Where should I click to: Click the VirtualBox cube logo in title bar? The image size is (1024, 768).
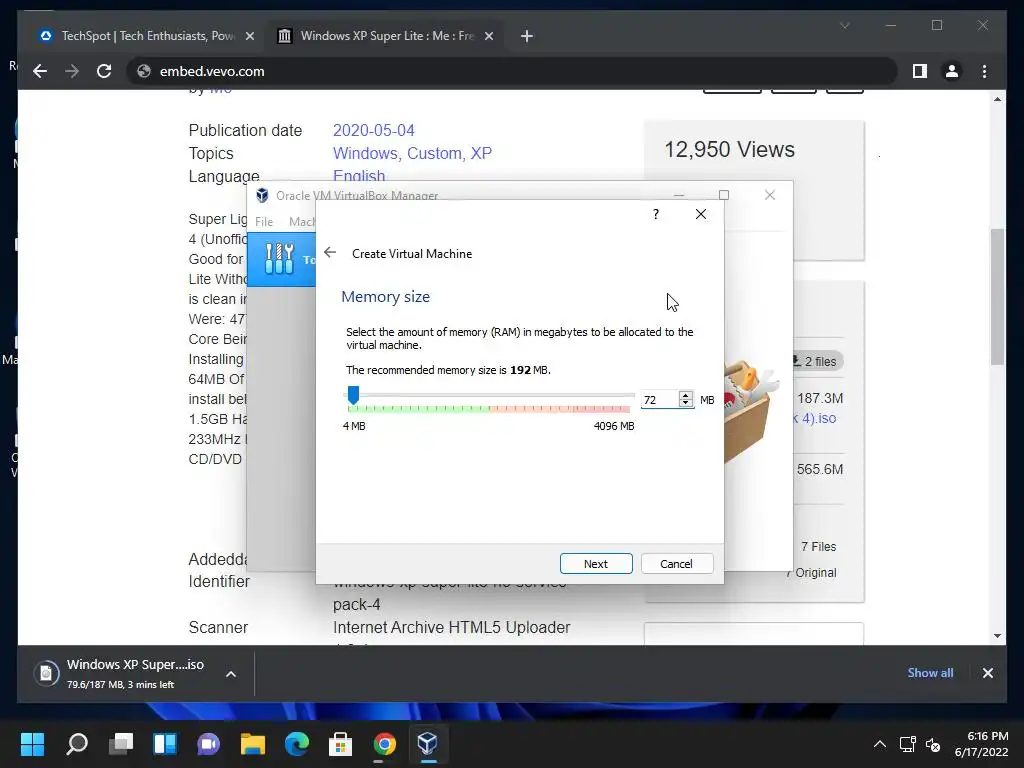pos(262,195)
